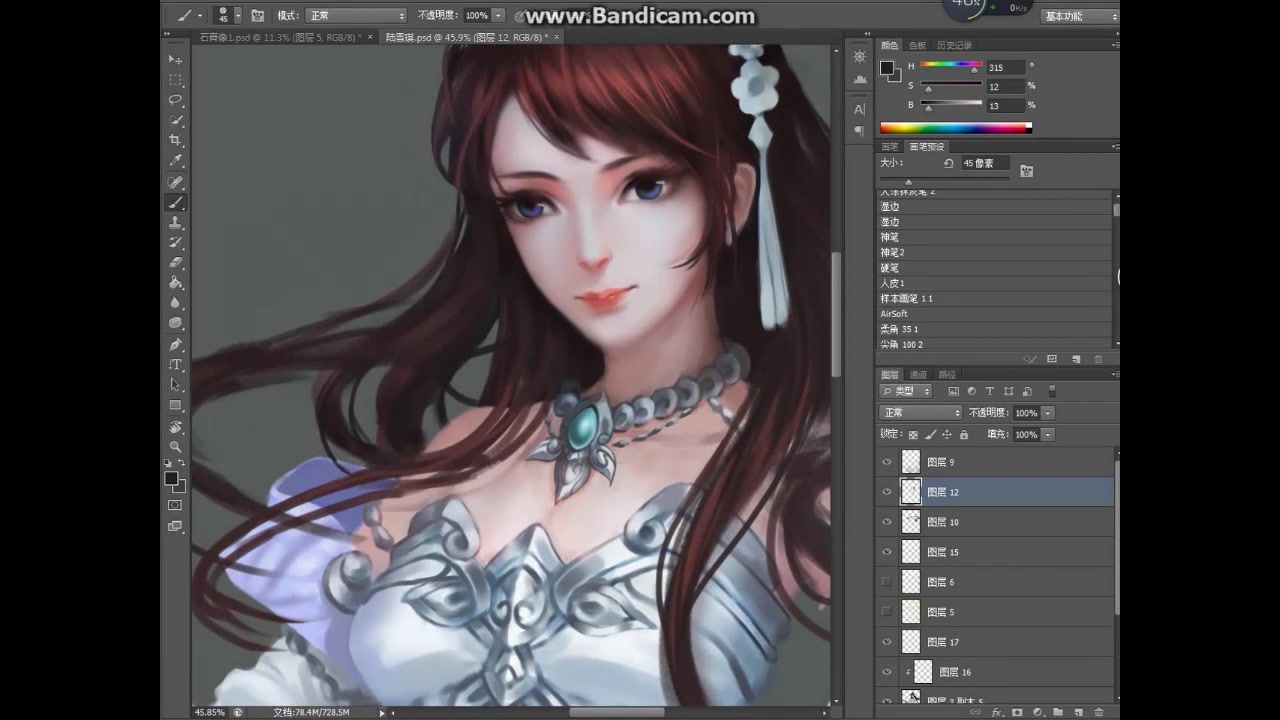The width and height of the screenshot is (1280, 720).
Task: Click the Add Layer Style fx icon
Action: pos(996,712)
